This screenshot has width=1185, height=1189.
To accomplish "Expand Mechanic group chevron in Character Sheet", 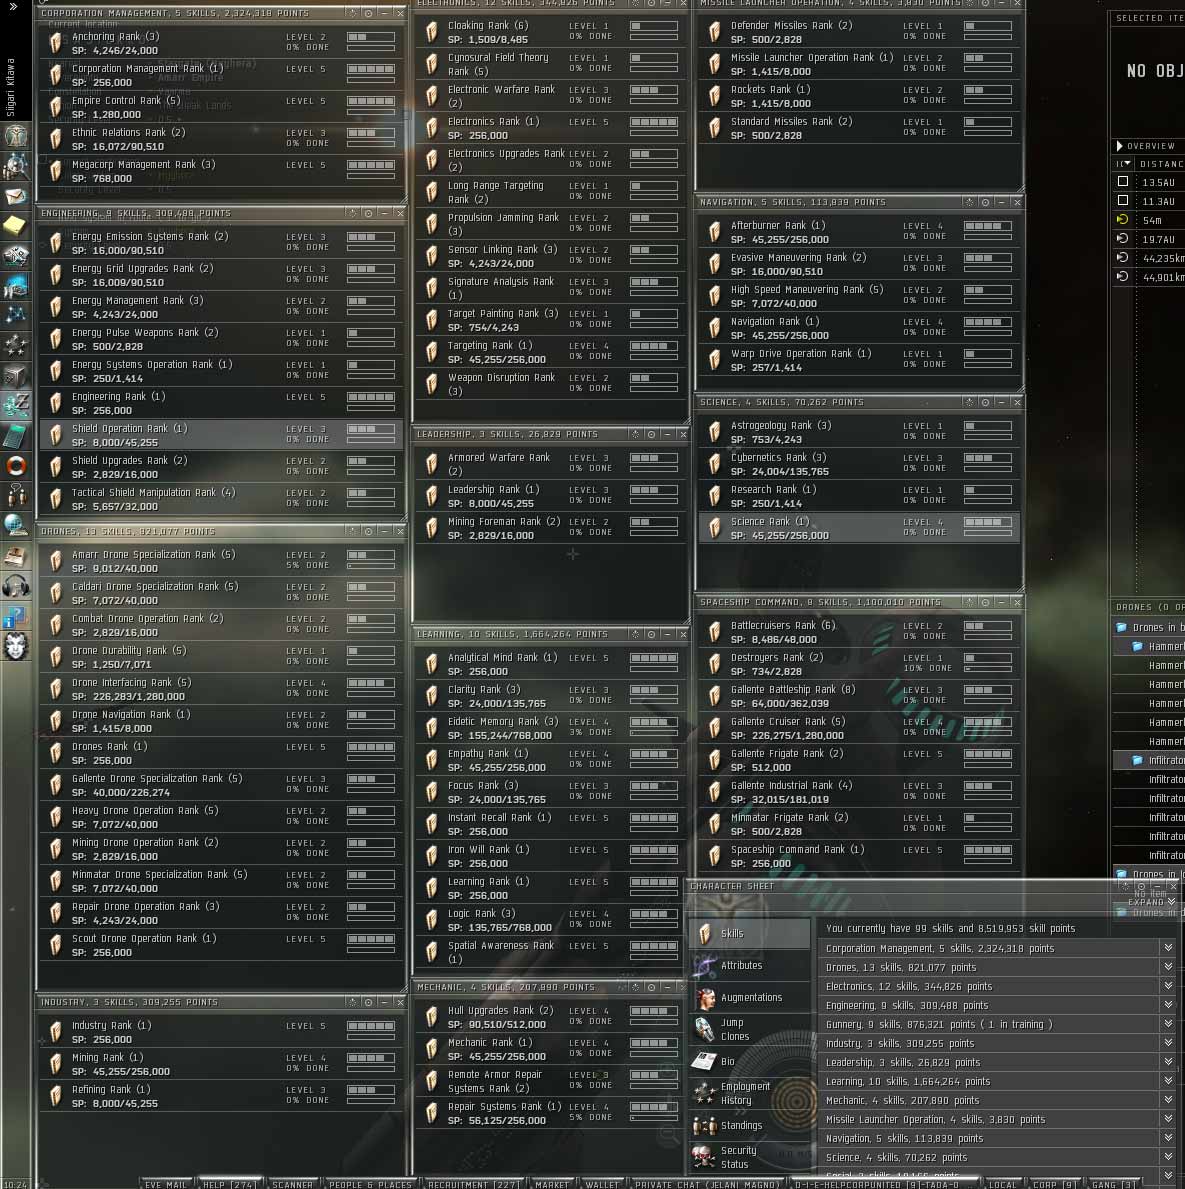I will tap(1168, 1100).
